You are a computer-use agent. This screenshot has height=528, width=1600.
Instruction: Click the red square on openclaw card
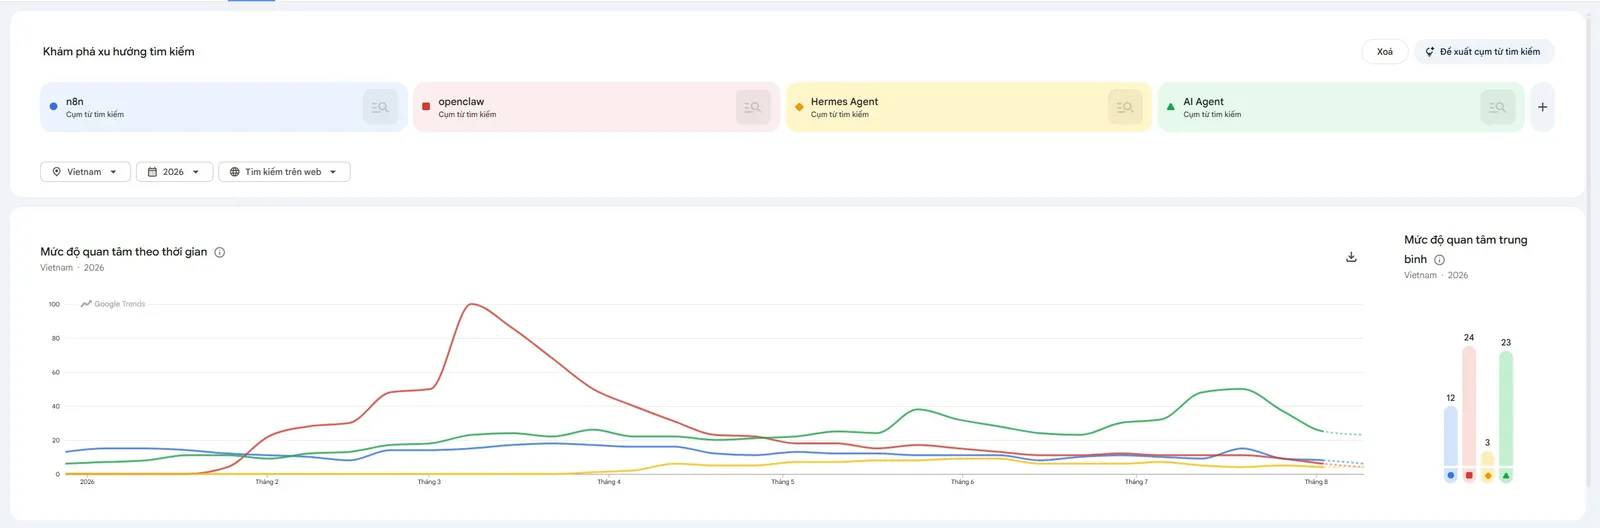[426, 106]
